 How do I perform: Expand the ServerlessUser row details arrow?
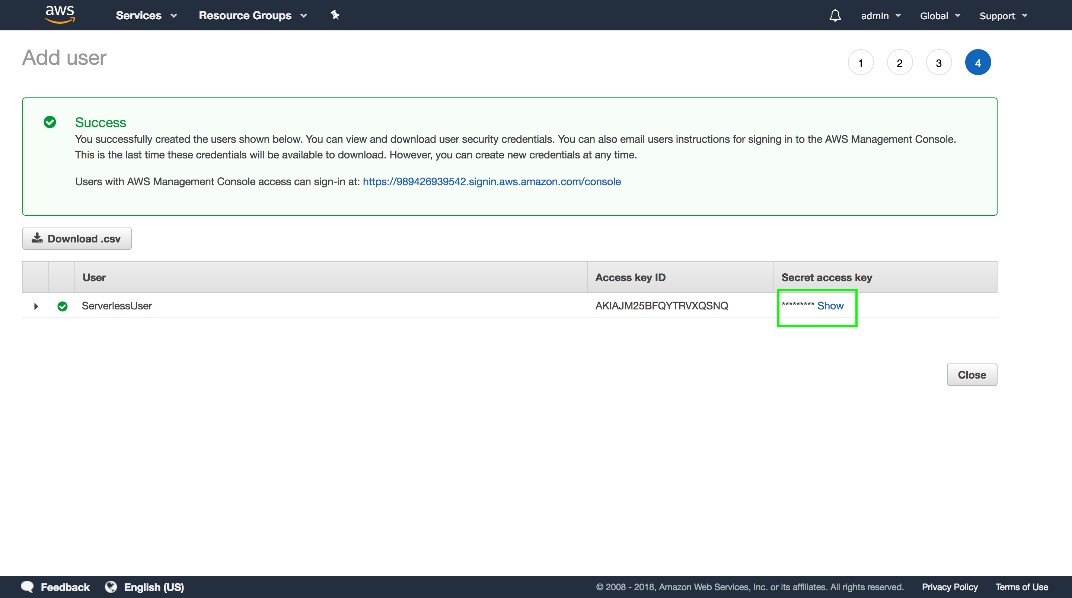[36, 306]
